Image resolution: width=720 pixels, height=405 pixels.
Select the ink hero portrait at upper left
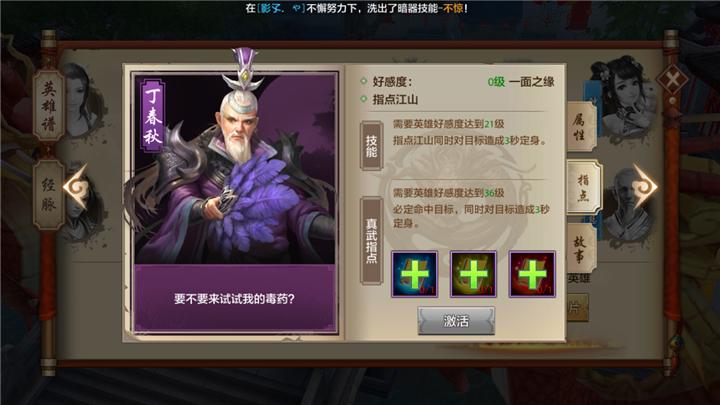(83, 101)
